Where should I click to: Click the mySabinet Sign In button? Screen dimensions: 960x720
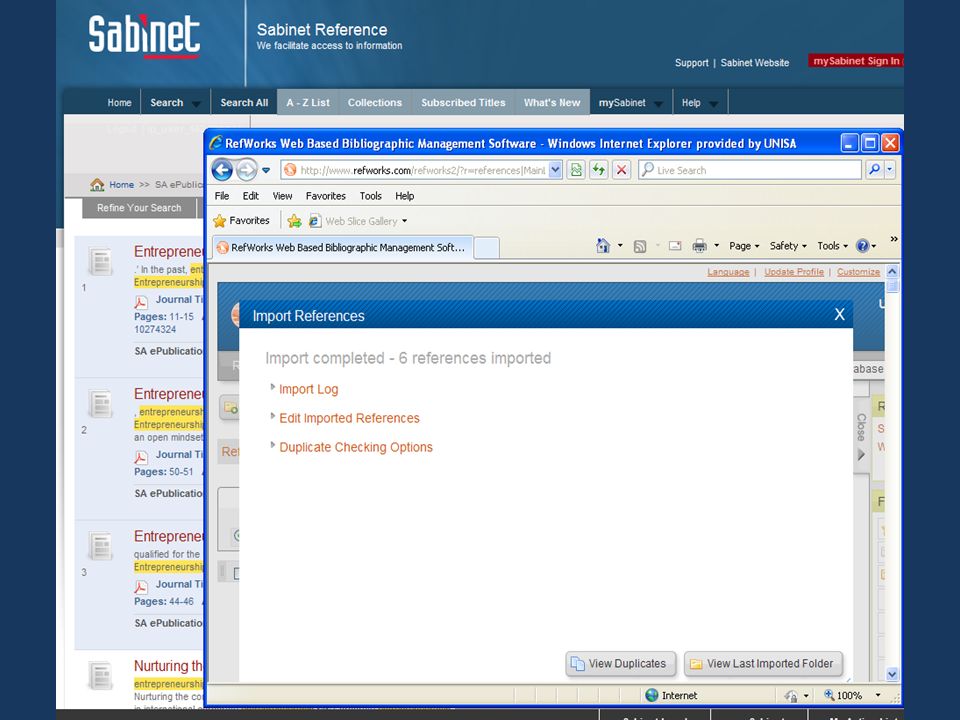click(x=855, y=61)
